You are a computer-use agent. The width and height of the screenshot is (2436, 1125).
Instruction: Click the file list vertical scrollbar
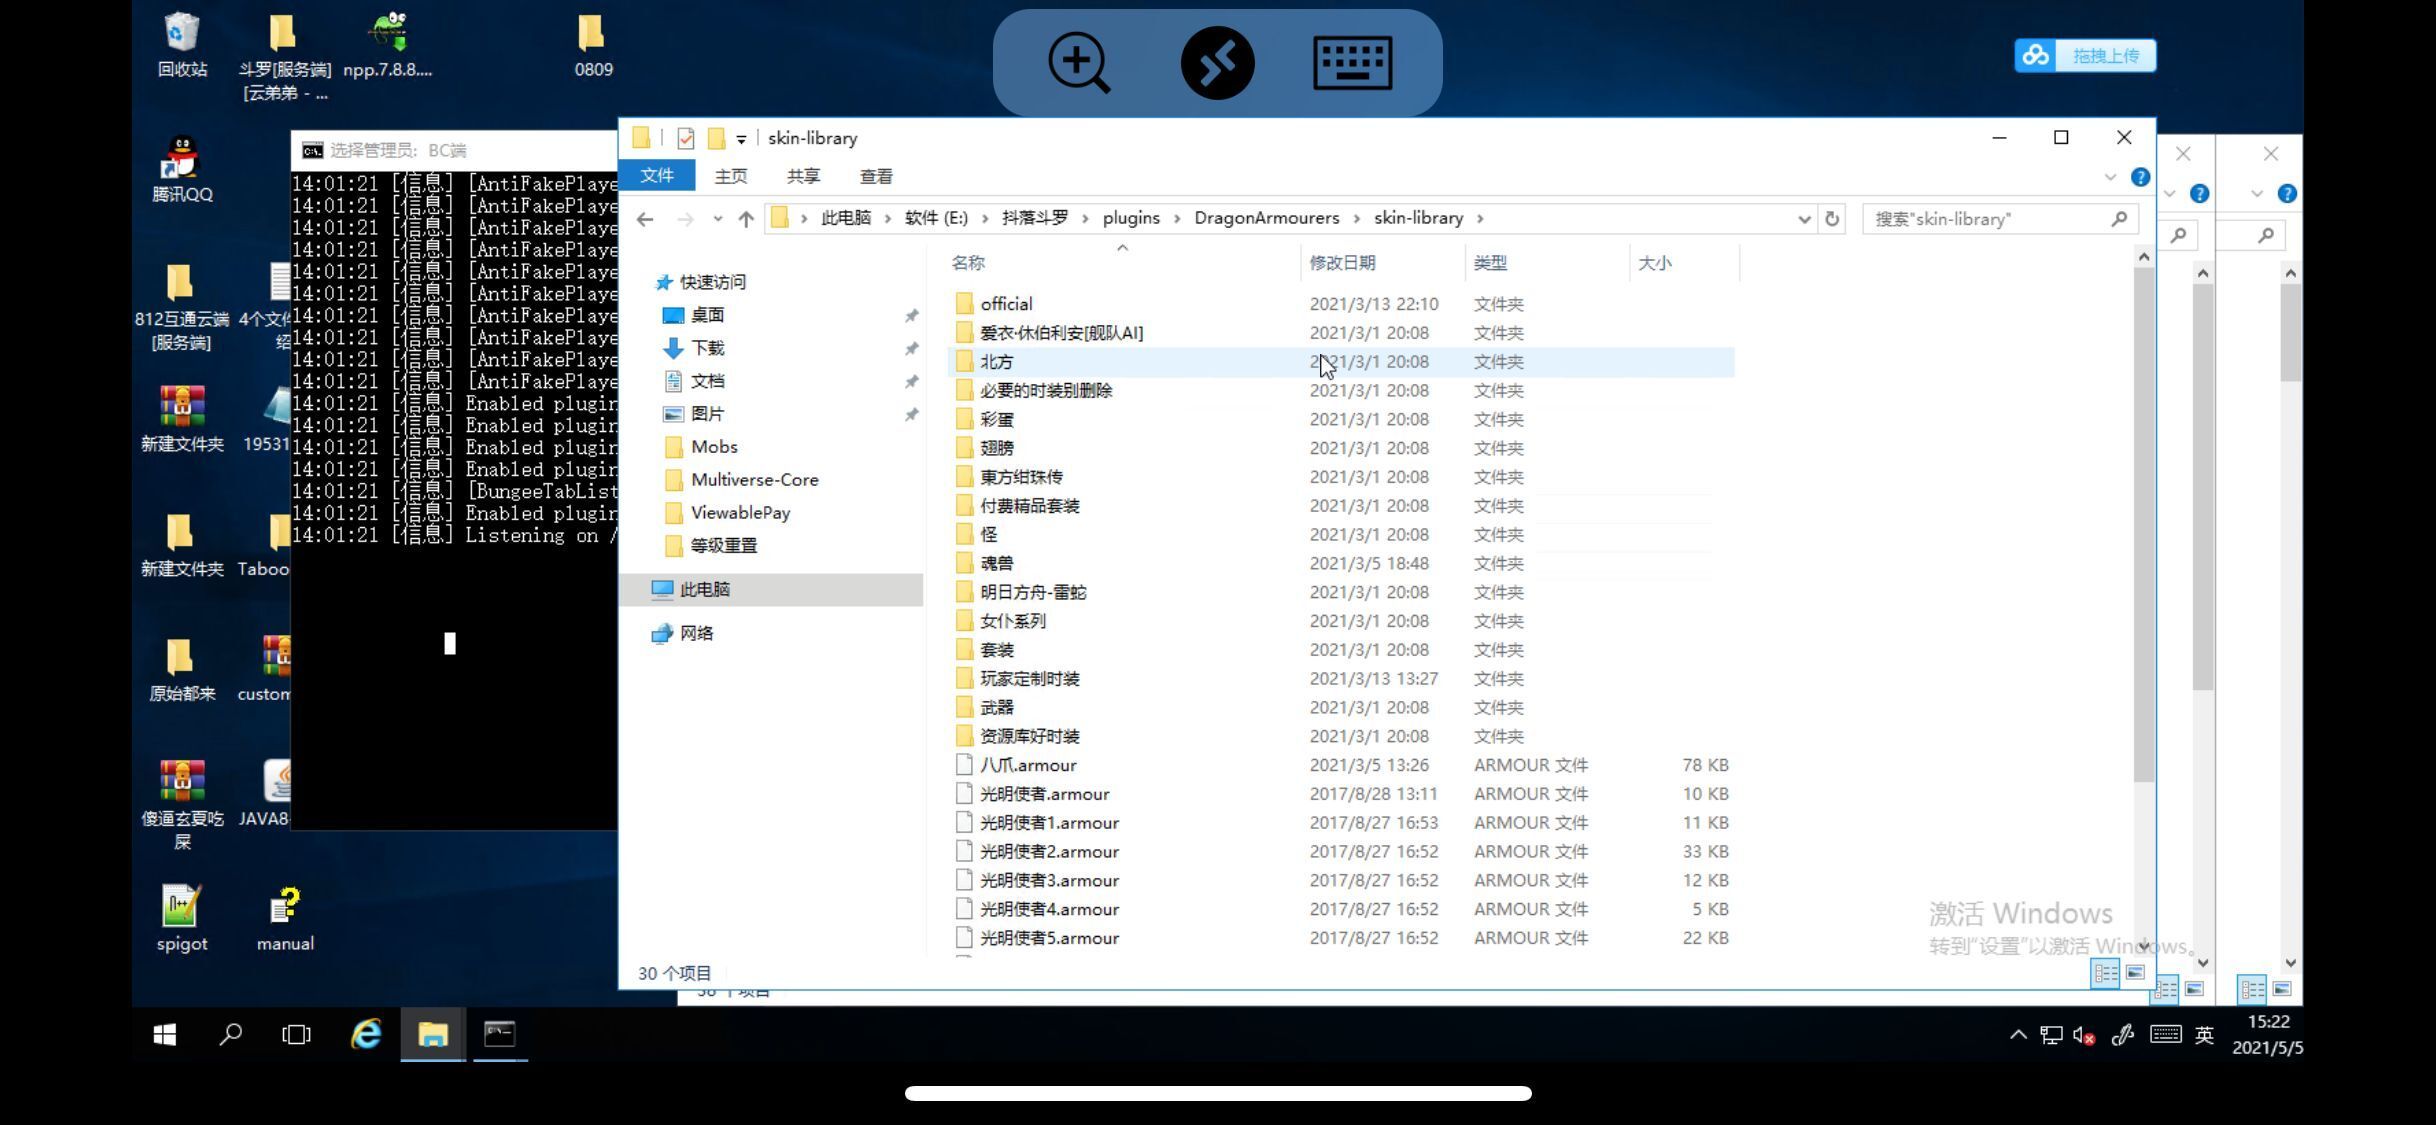[2143, 525]
